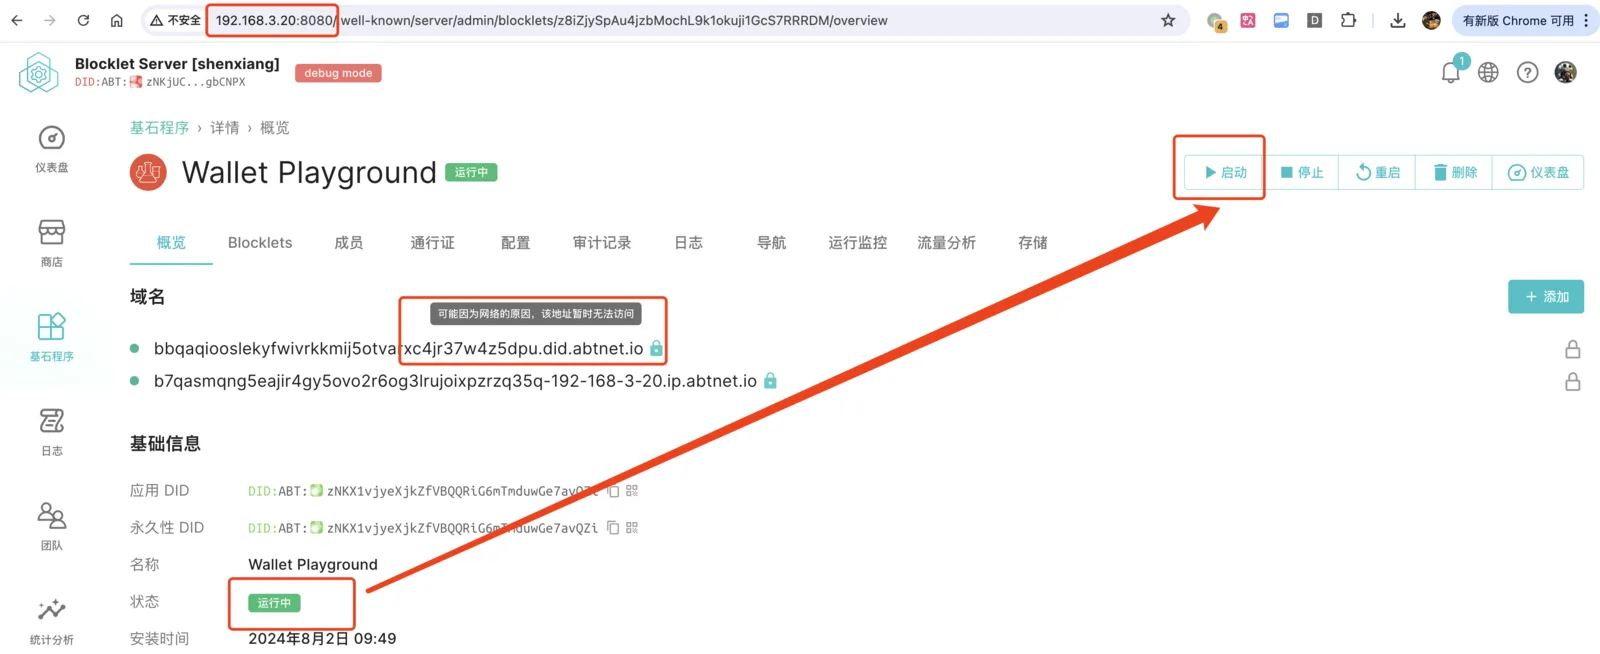
Task: Switch to the 配置 tab
Action: click(x=515, y=243)
